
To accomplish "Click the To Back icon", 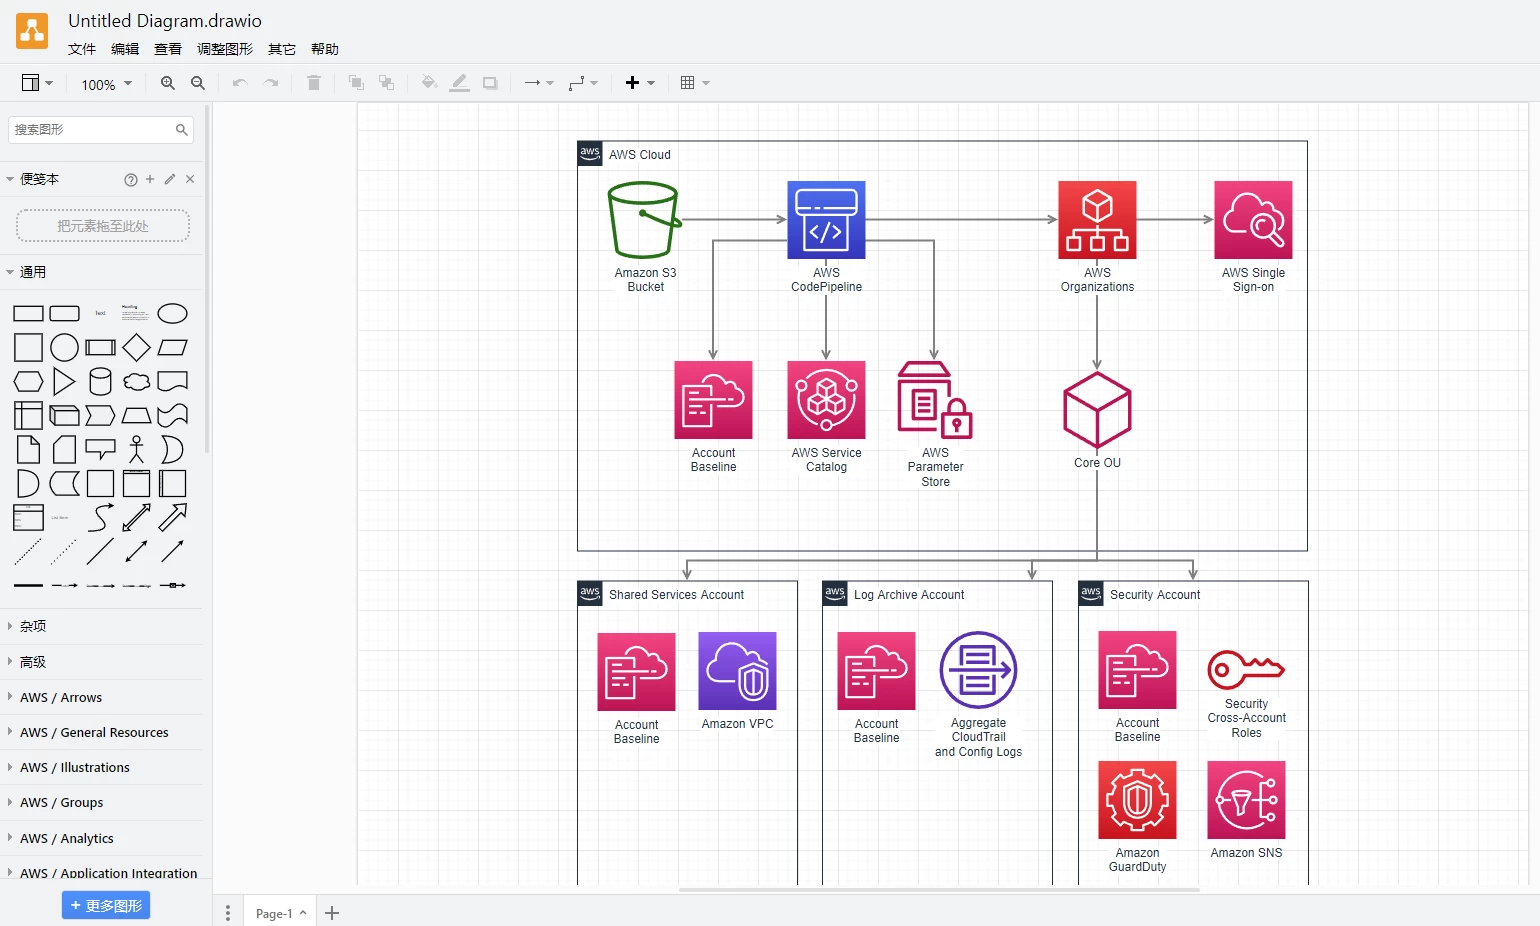I will (x=386, y=83).
